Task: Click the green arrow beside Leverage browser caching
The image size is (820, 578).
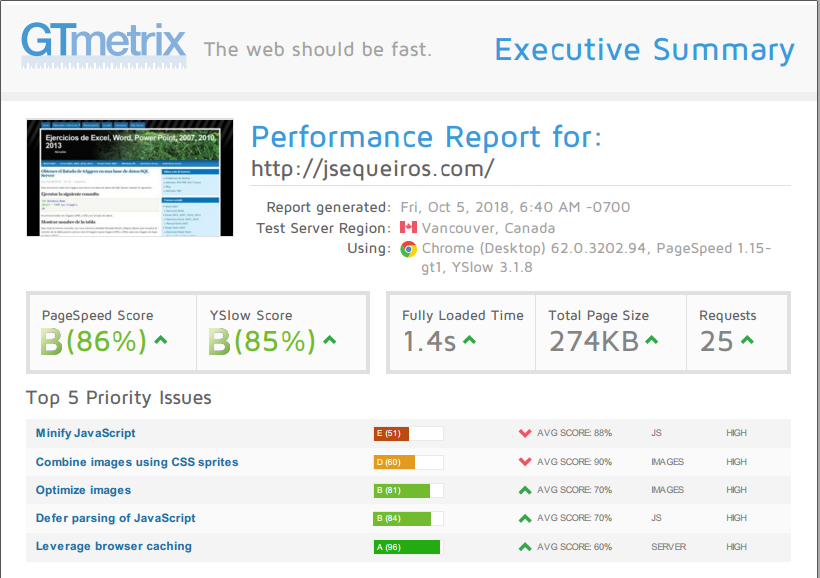Action: [x=524, y=547]
